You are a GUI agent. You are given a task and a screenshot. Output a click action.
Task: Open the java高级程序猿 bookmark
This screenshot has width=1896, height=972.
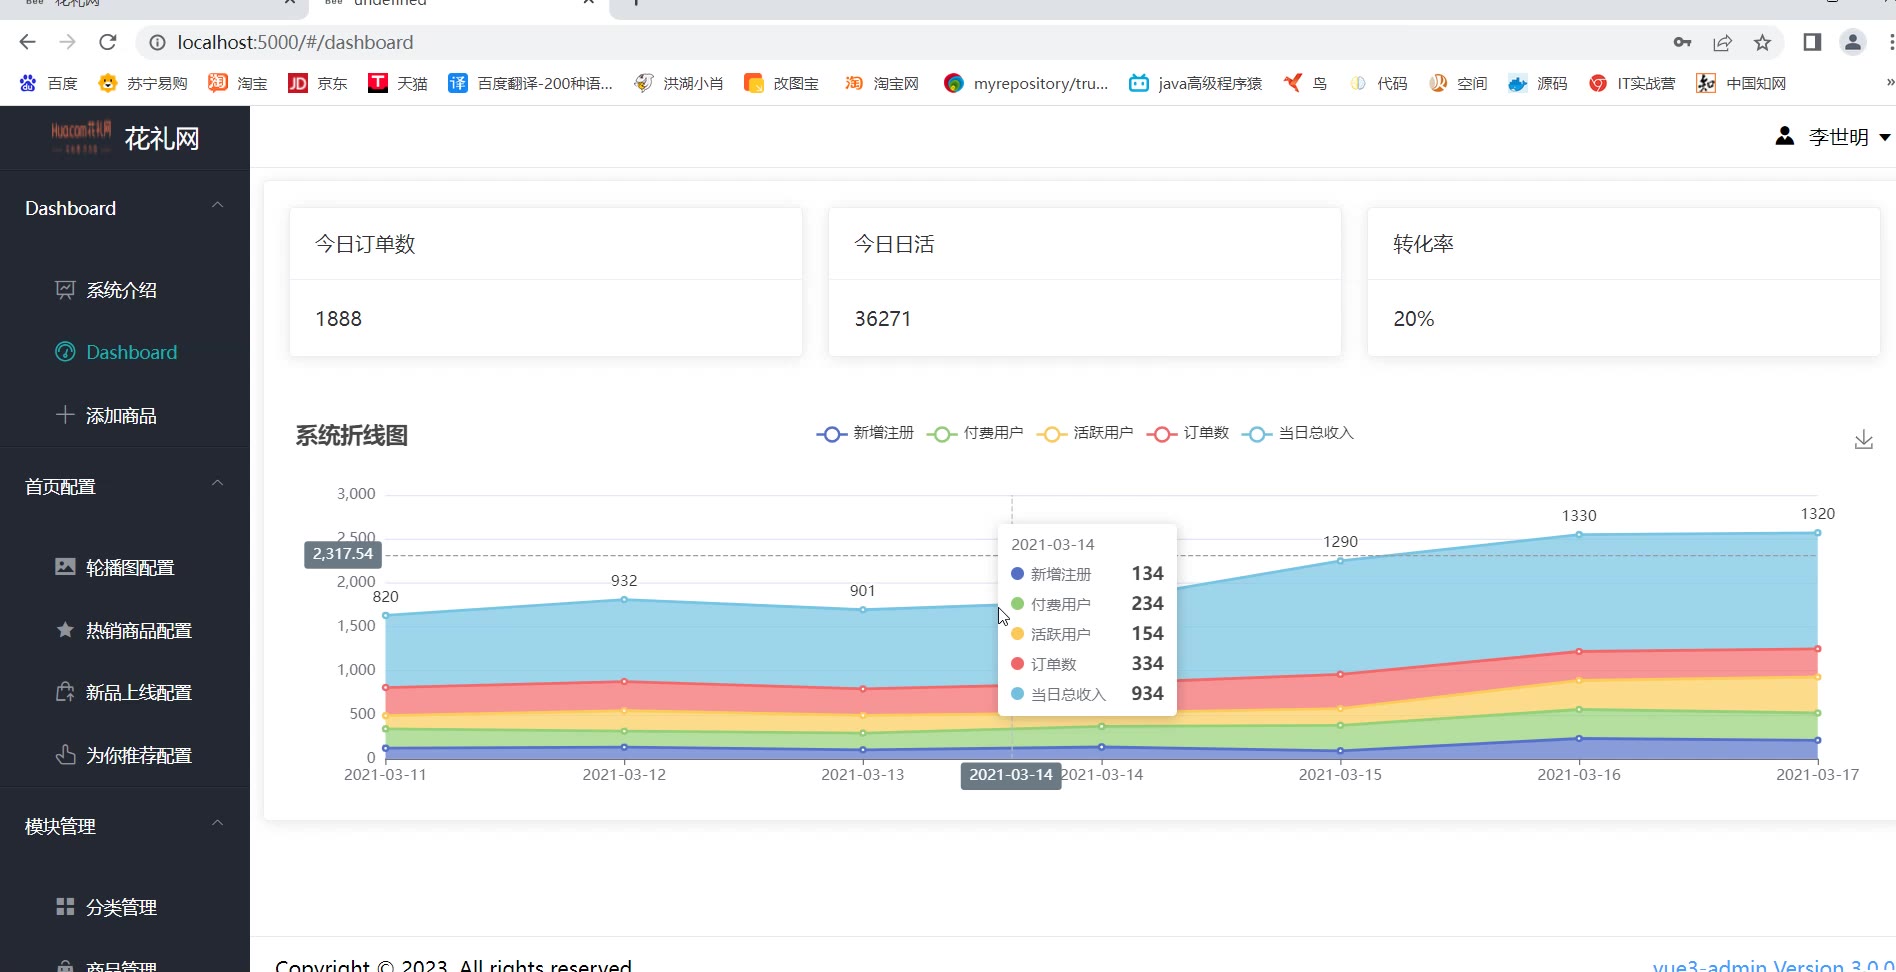click(x=1195, y=83)
